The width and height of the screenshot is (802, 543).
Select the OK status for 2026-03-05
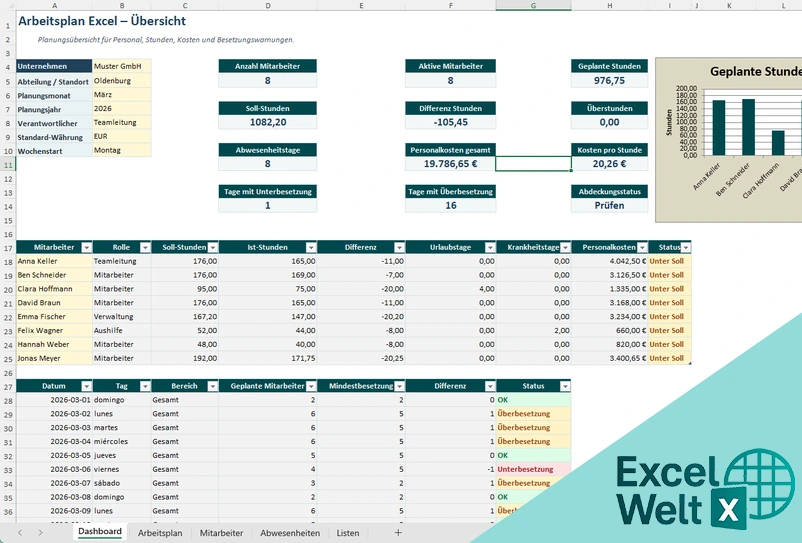[533, 456]
